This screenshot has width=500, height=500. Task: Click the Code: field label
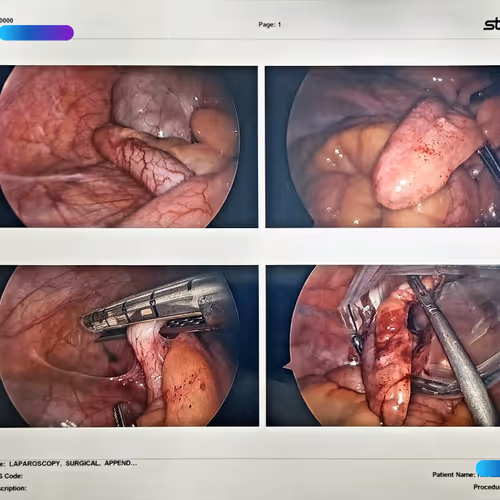click(x=11, y=476)
